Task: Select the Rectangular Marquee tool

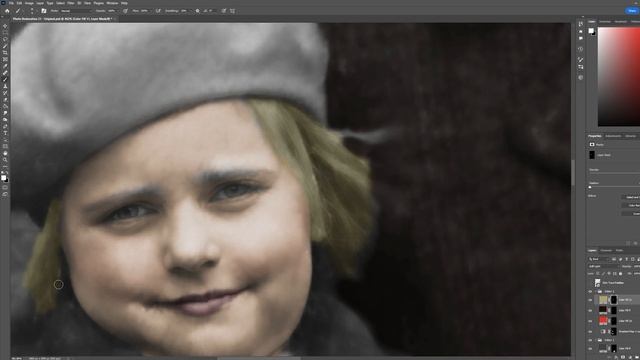Action: tap(5, 33)
